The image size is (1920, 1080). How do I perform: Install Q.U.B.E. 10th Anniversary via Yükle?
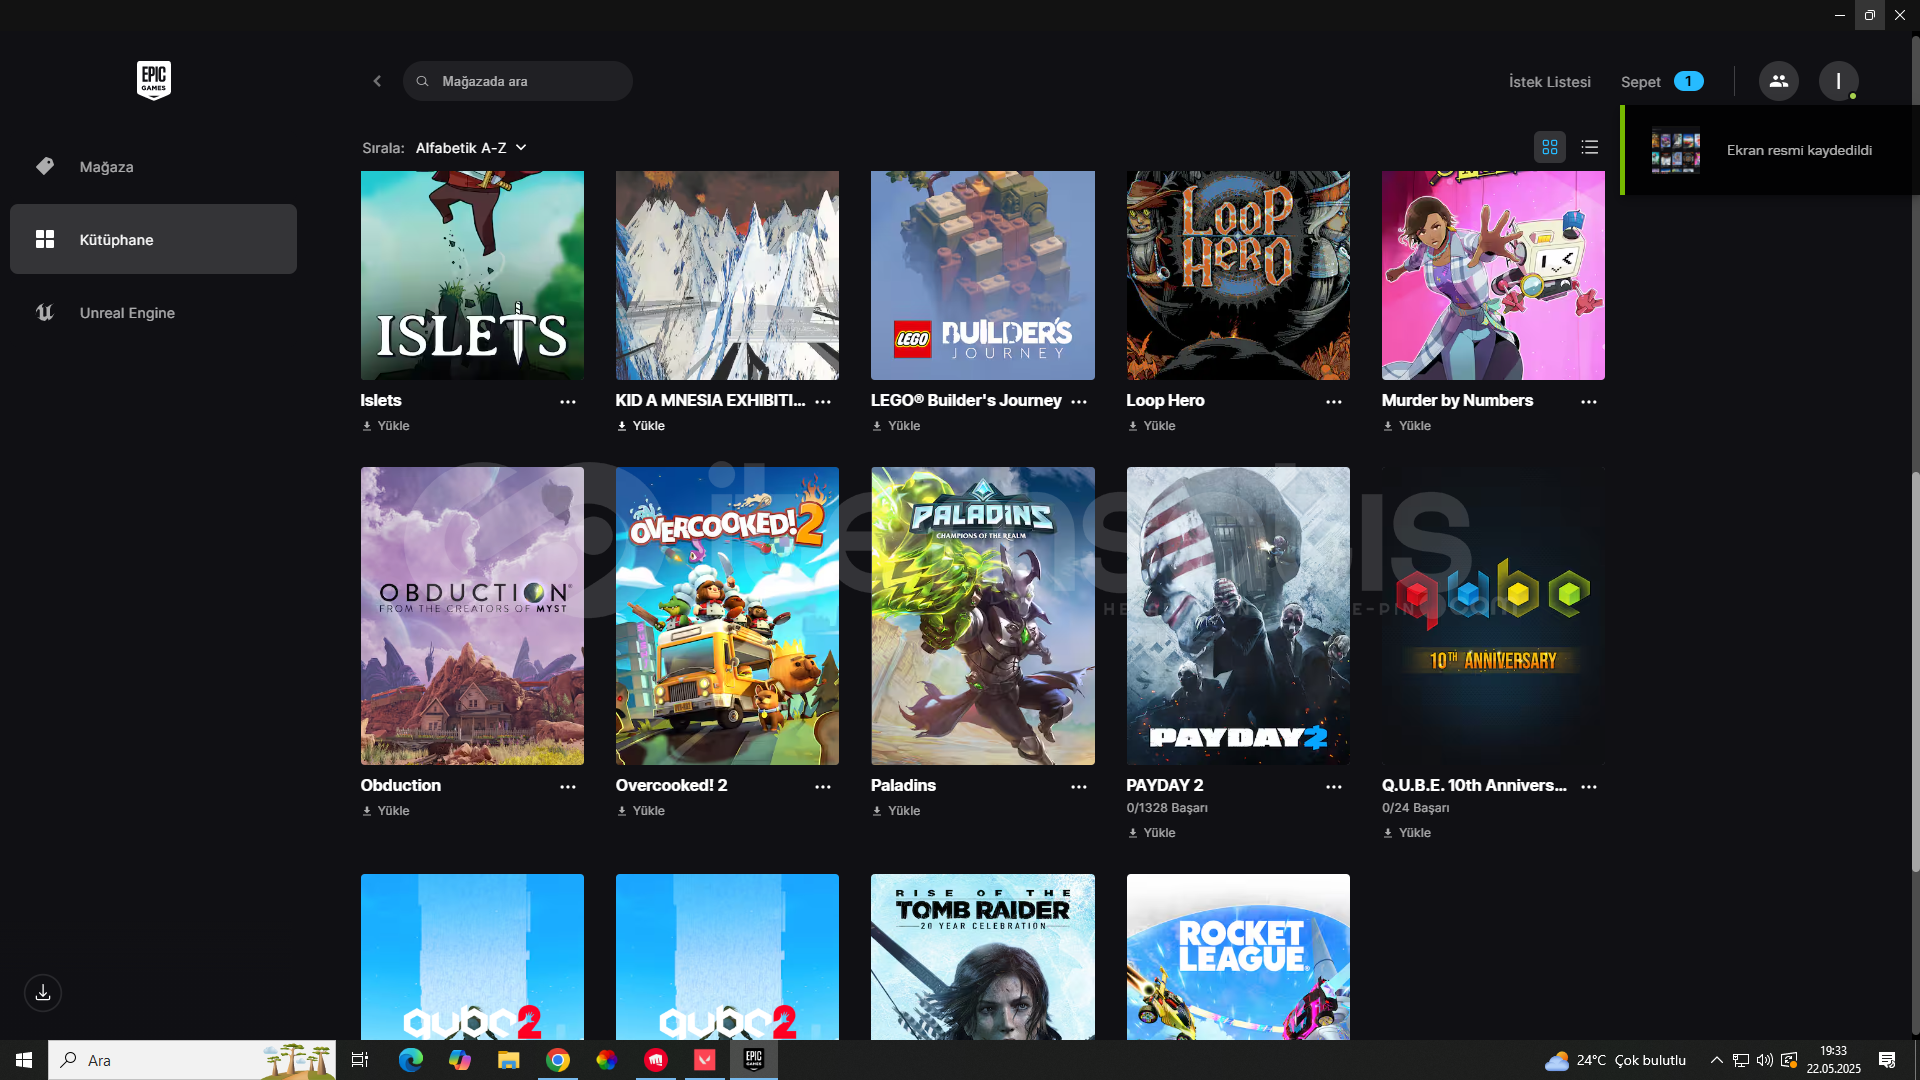click(x=1407, y=833)
